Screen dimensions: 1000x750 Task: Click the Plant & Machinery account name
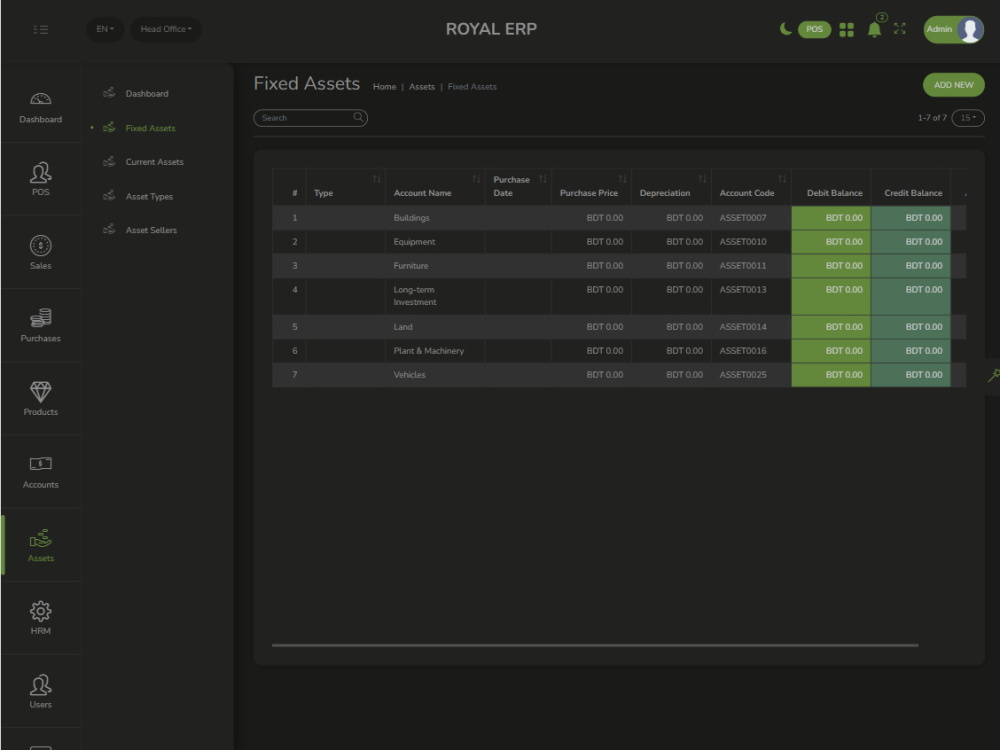(x=429, y=351)
